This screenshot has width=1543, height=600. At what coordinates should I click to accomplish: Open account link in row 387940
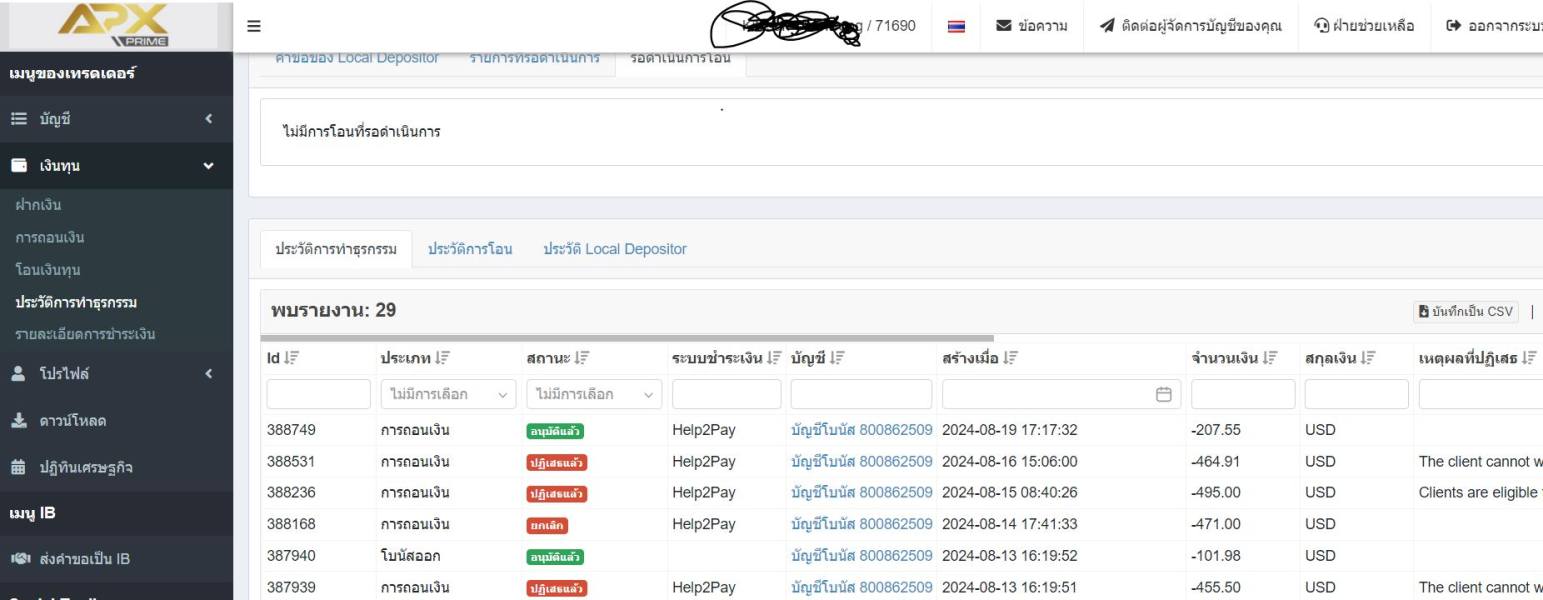pyautogui.click(x=861, y=556)
